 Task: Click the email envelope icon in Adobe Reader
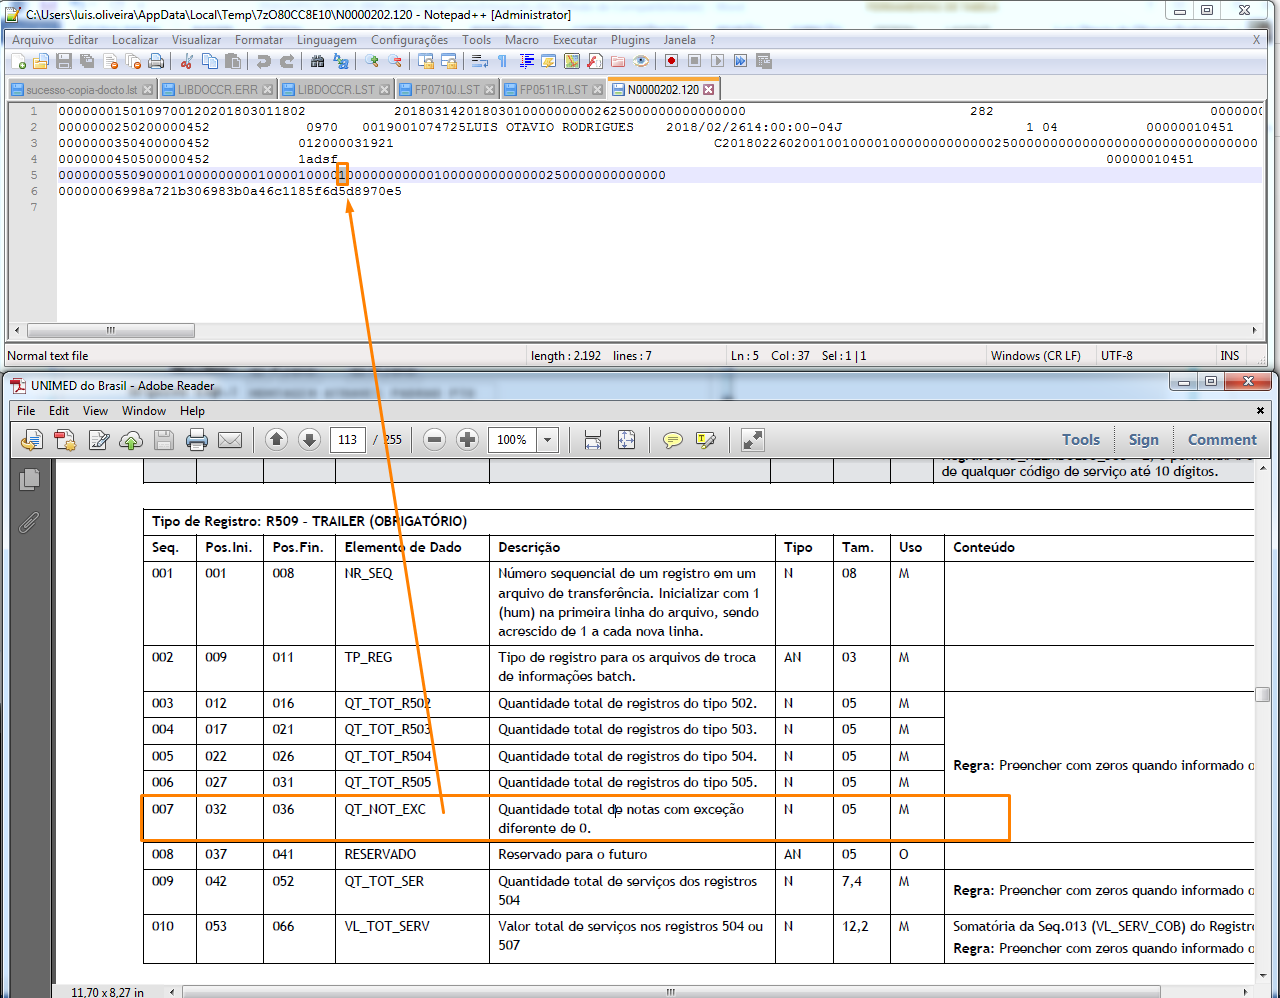coord(230,440)
